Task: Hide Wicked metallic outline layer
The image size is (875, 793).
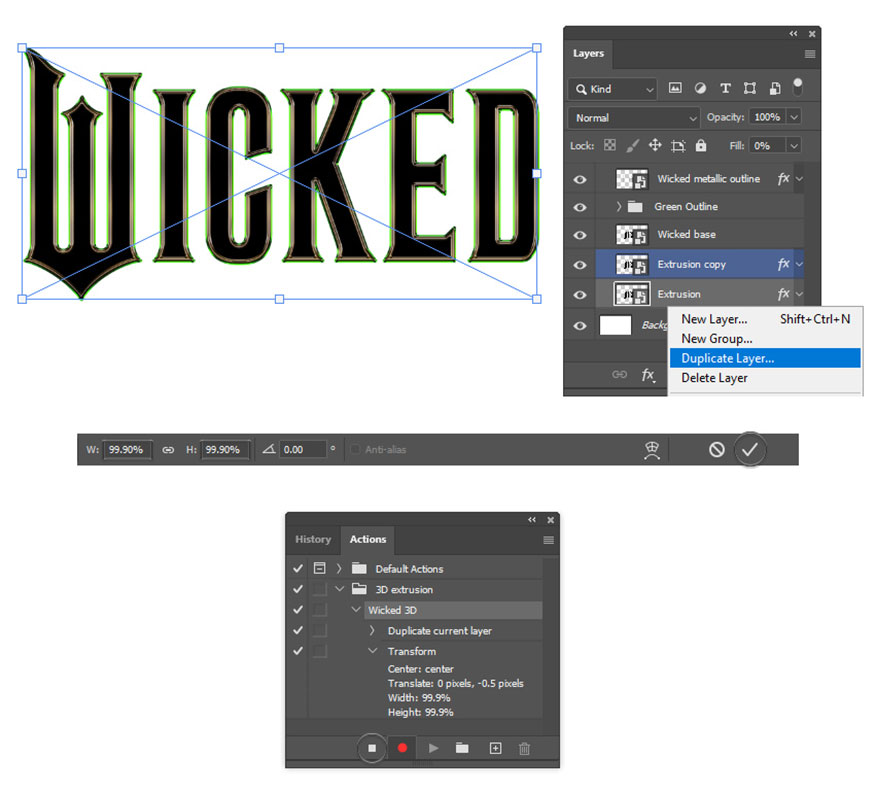Action: click(x=580, y=179)
